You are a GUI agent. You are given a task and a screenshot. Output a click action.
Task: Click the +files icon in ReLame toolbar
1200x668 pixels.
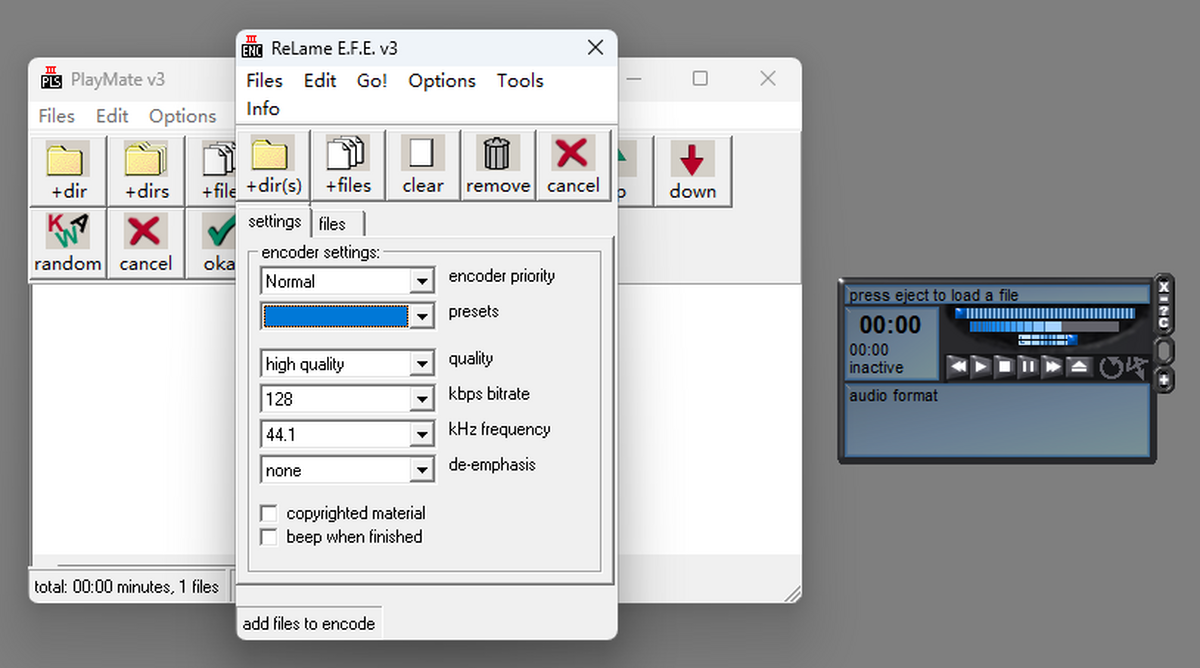pyautogui.click(x=348, y=165)
